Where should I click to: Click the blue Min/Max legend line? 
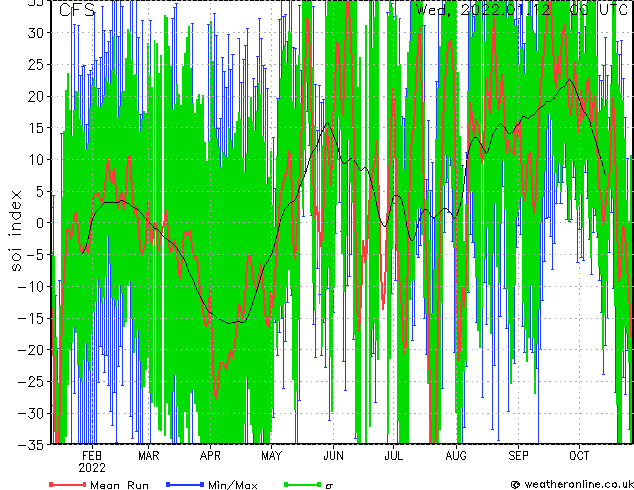[186, 484]
